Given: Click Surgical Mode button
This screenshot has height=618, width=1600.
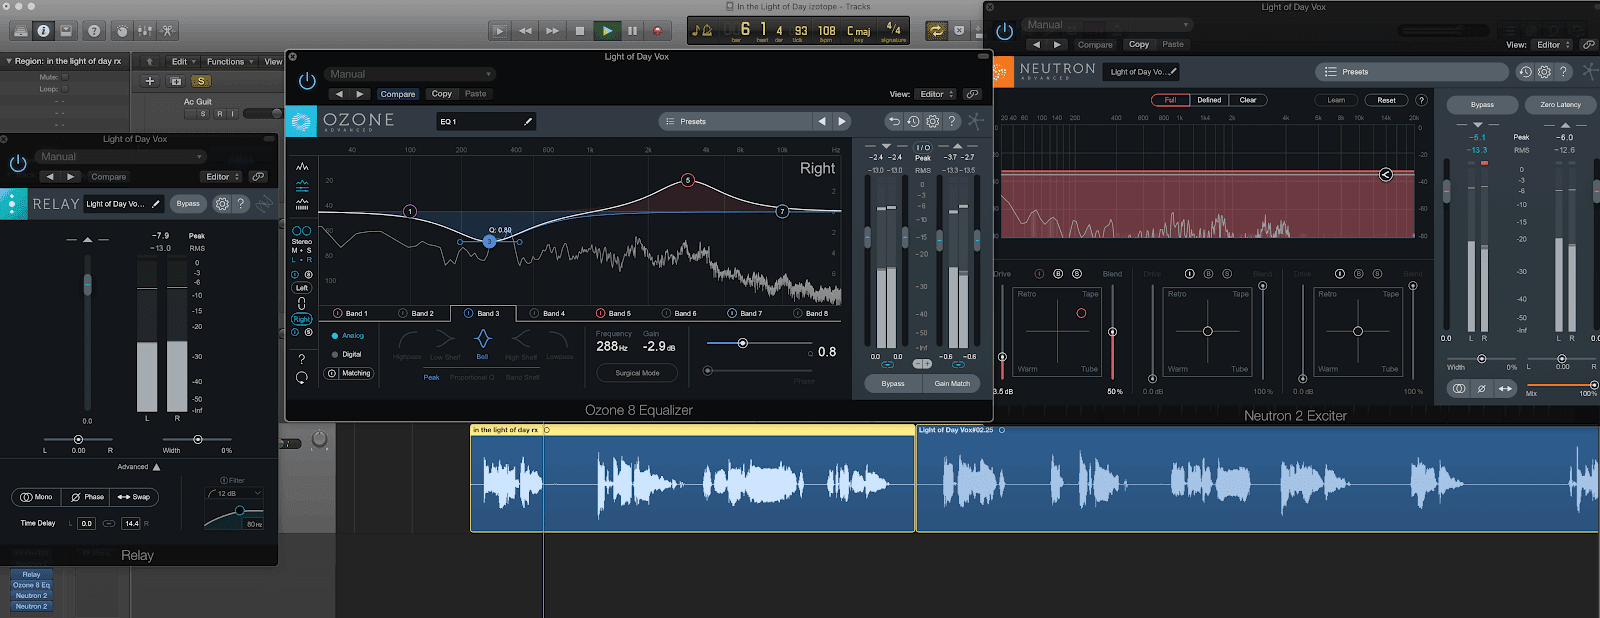Looking at the screenshot, I should point(637,373).
